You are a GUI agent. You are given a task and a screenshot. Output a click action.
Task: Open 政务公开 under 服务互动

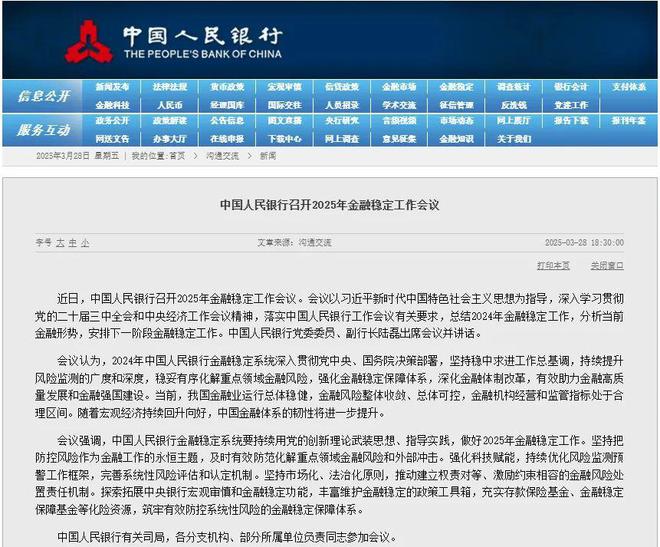(112, 121)
